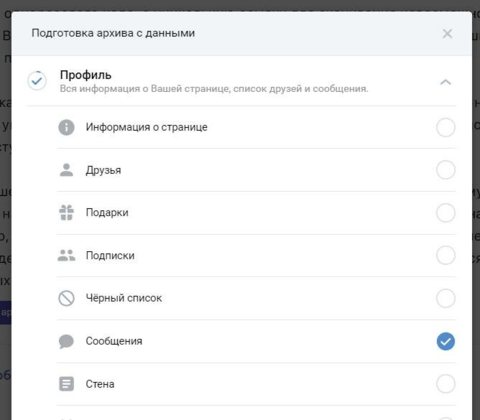Toggle the Профиль section checkmark

(x=37, y=81)
